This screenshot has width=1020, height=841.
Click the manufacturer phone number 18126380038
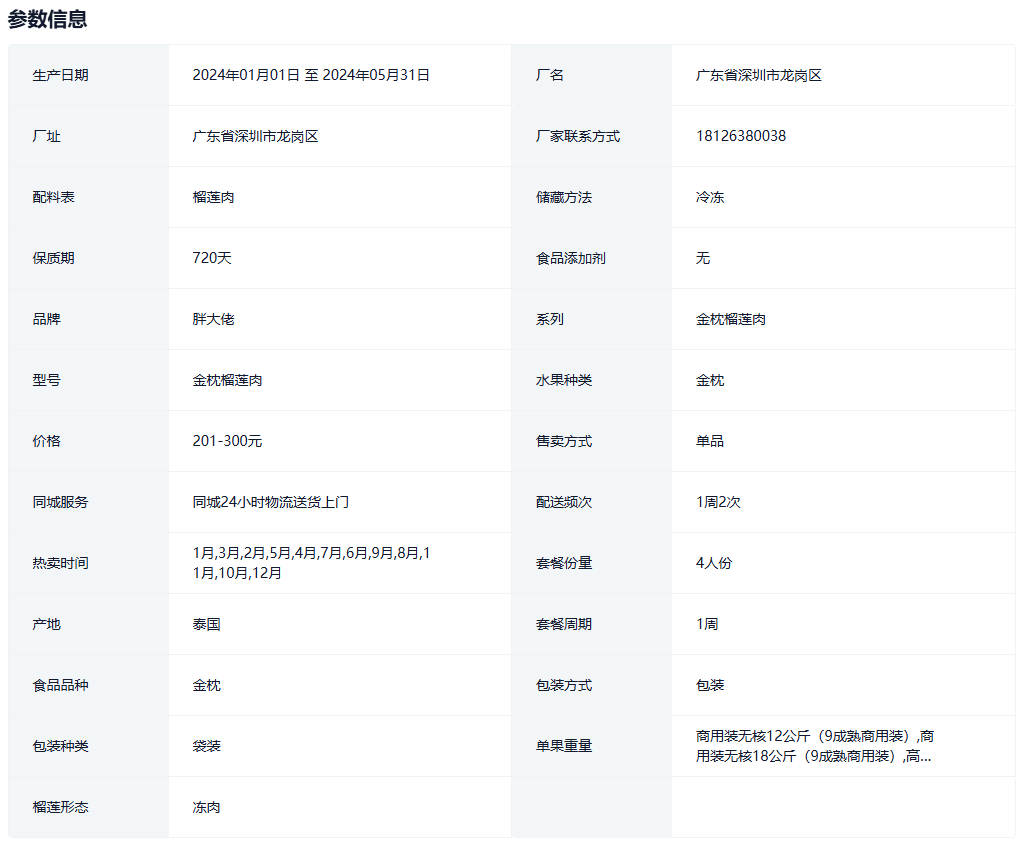coord(740,136)
